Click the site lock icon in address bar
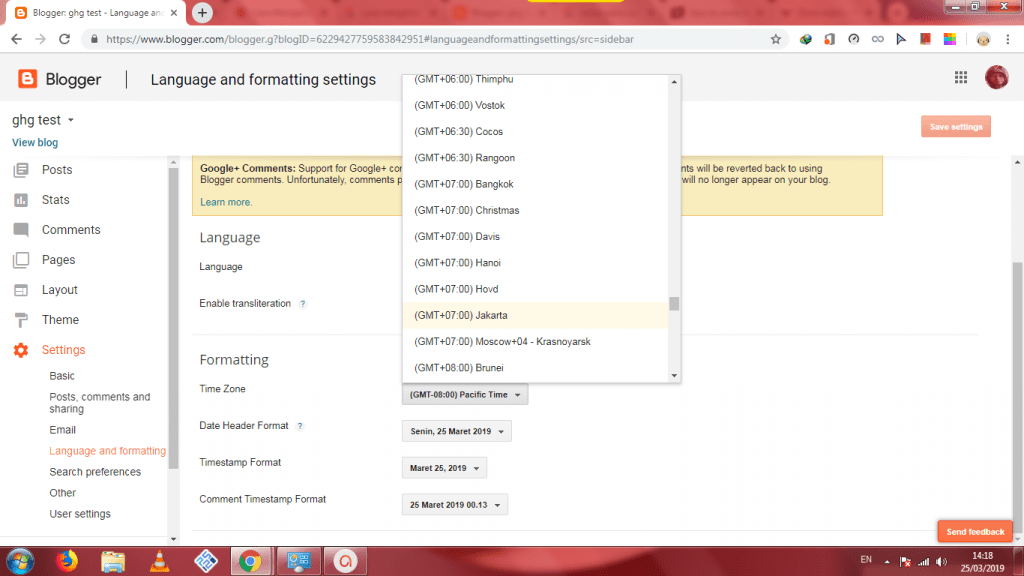 [x=94, y=39]
